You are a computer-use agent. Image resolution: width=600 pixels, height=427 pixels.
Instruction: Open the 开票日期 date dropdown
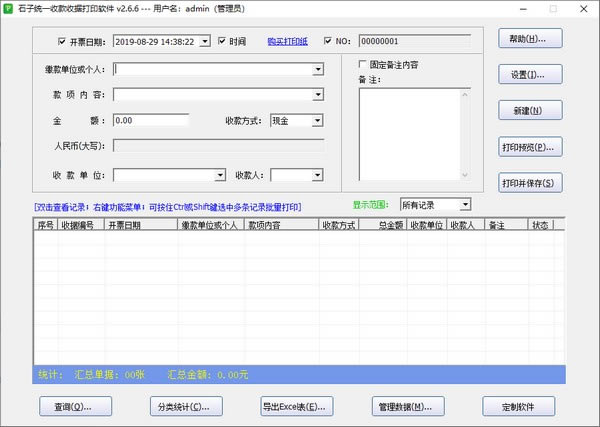[x=204, y=42]
